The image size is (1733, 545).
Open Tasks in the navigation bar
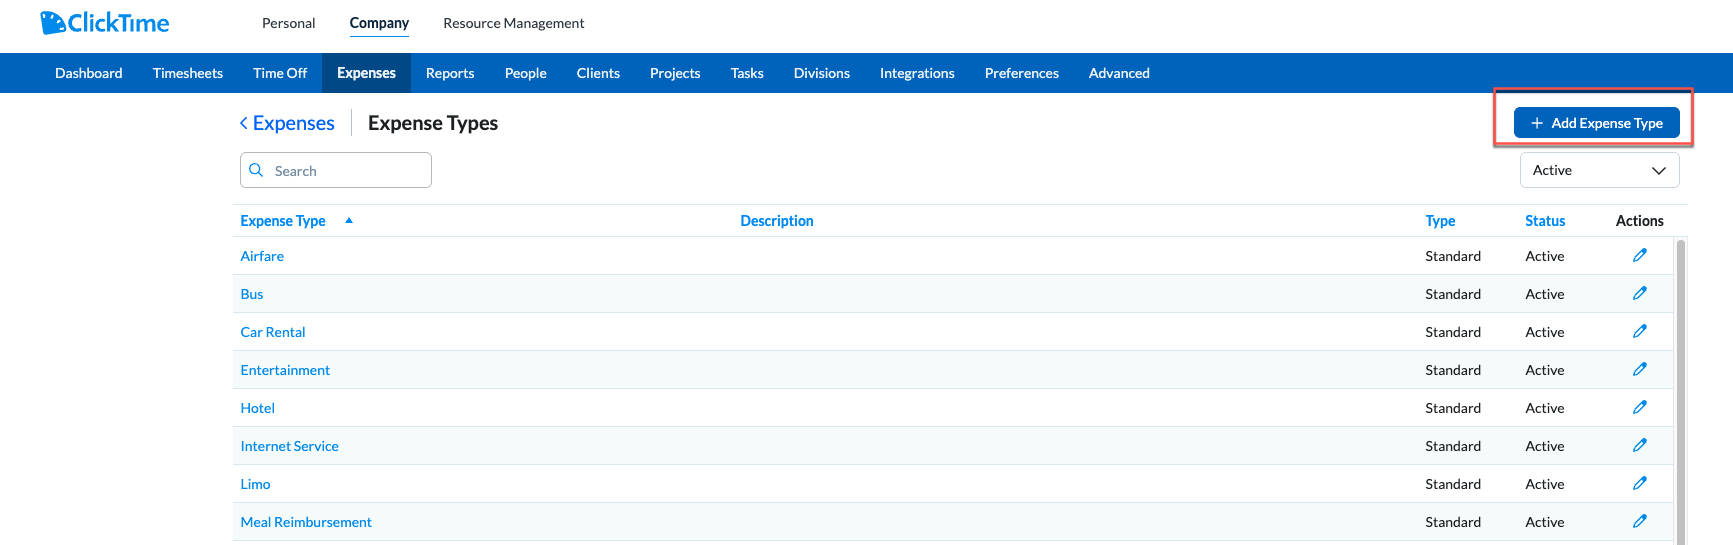[x=747, y=73]
